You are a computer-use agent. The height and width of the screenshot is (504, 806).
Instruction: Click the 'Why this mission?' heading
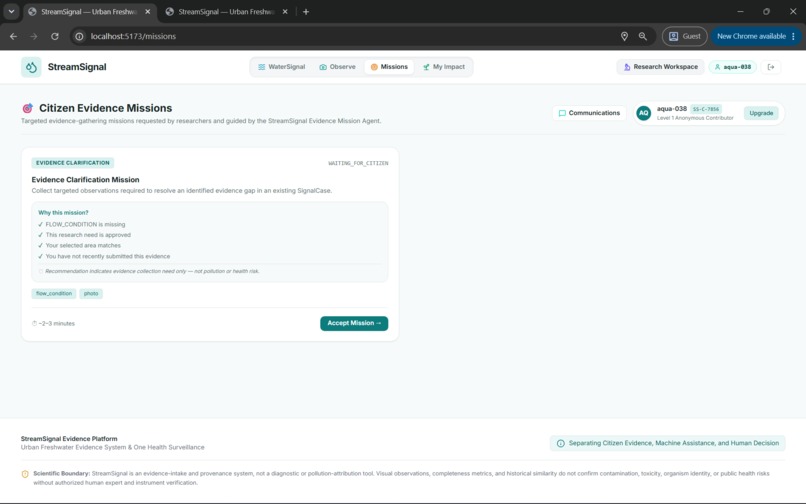(63, 212)
